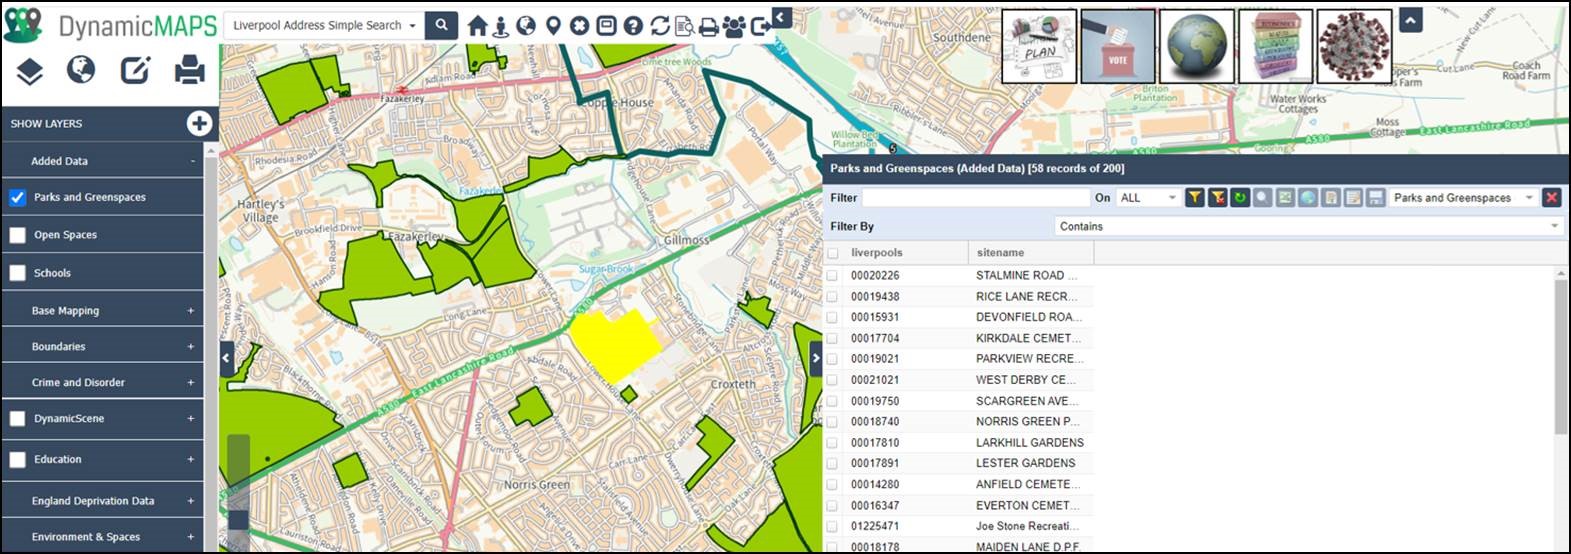Expand the results panel right arrow
The height and width of the screenshot is (554, 1571).
click(x=816, y=358)
